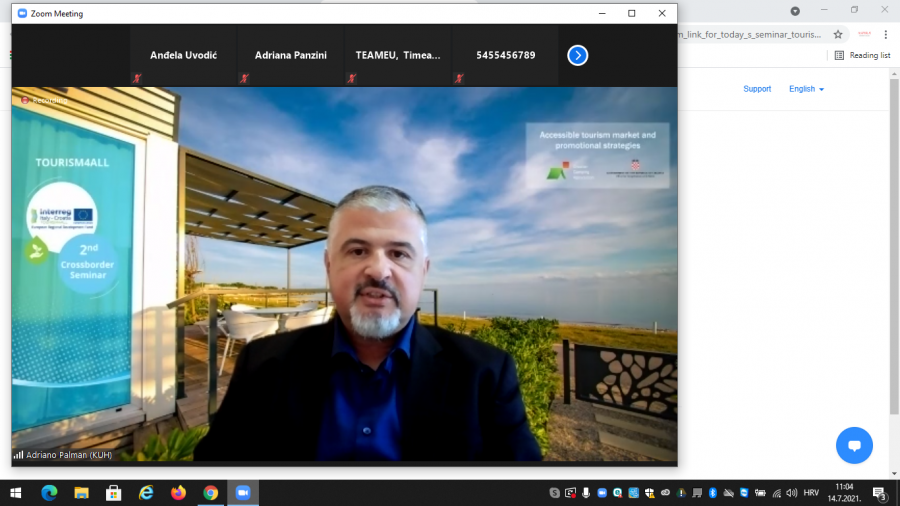
Task: Open File Explorer from taskbar
Action: click(x=81, y=493)
